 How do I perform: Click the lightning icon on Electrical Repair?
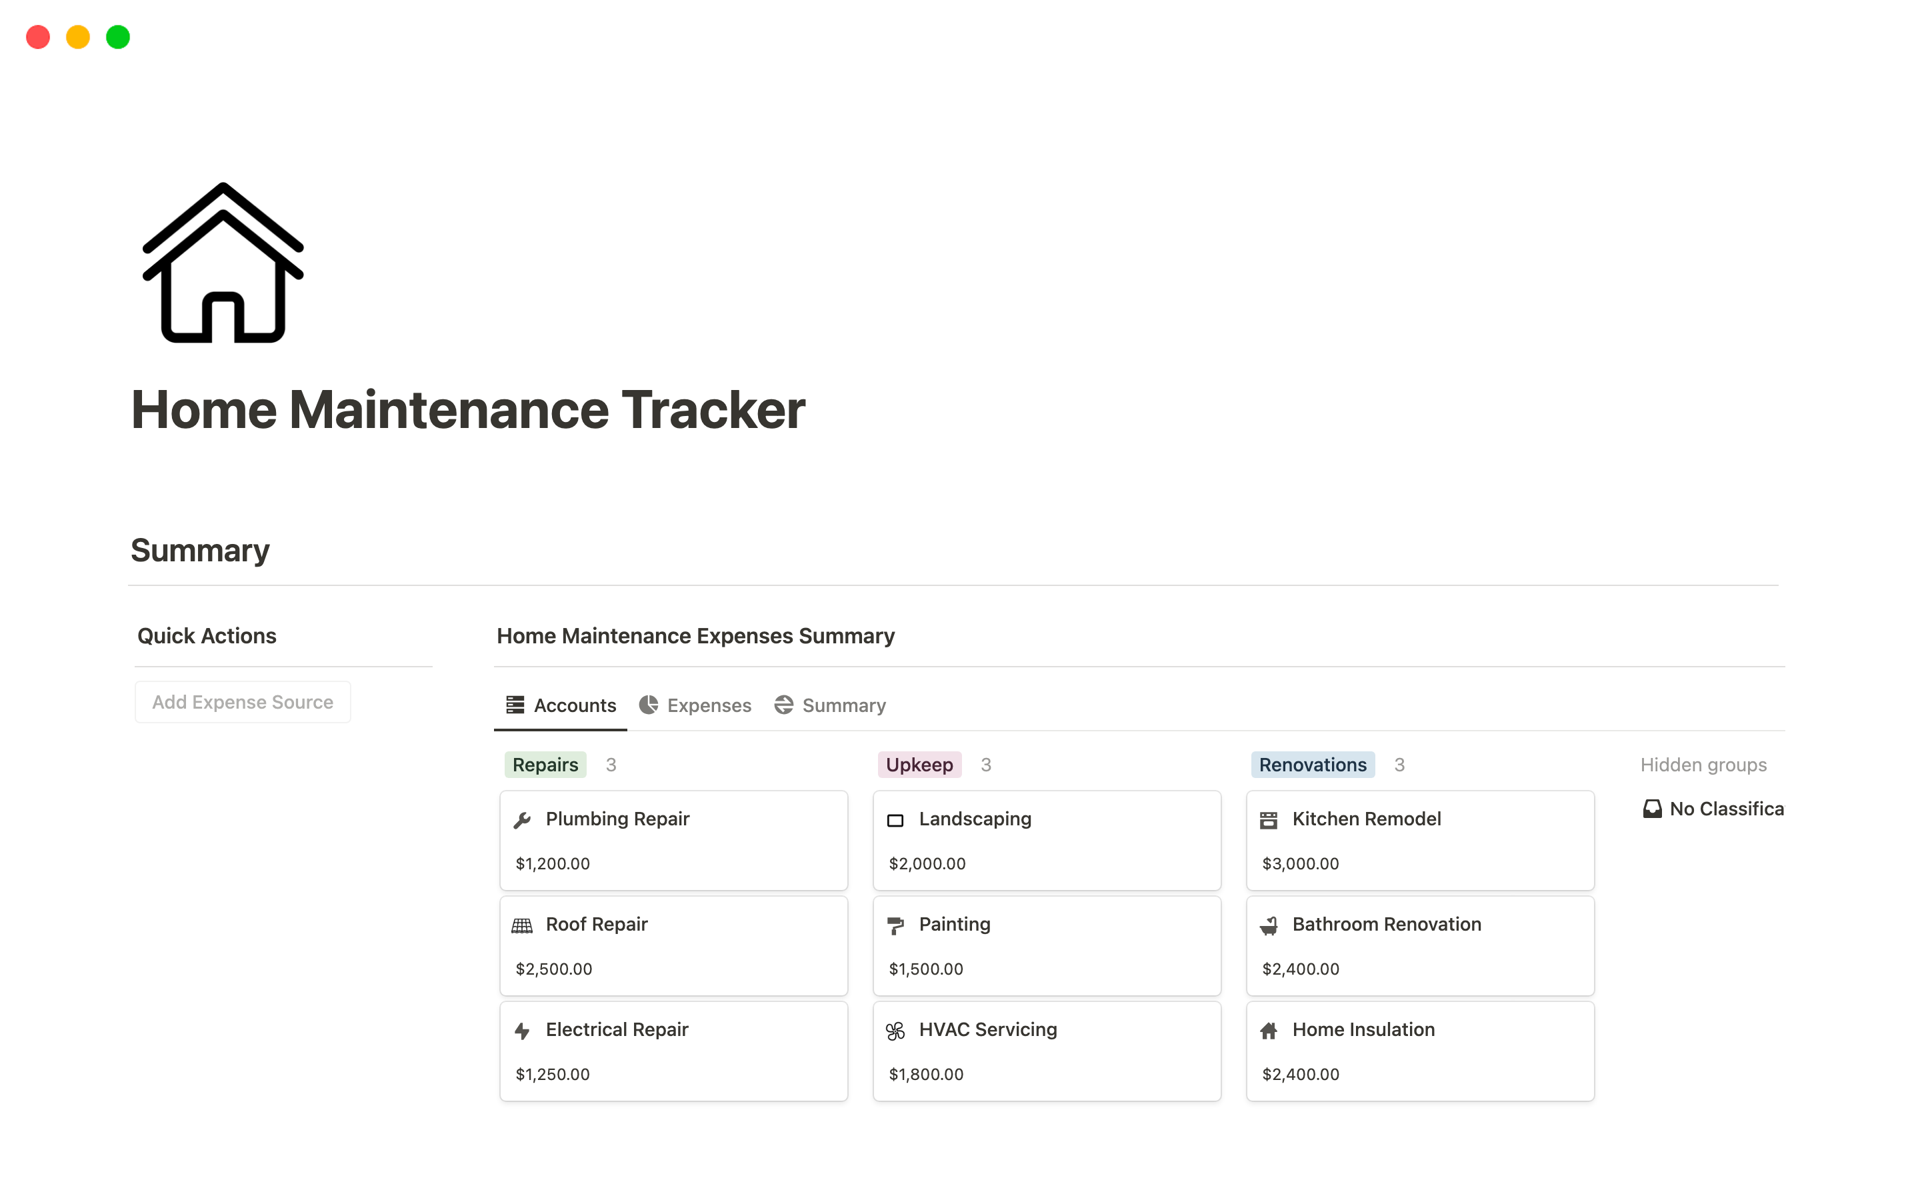coord(523,1029)
